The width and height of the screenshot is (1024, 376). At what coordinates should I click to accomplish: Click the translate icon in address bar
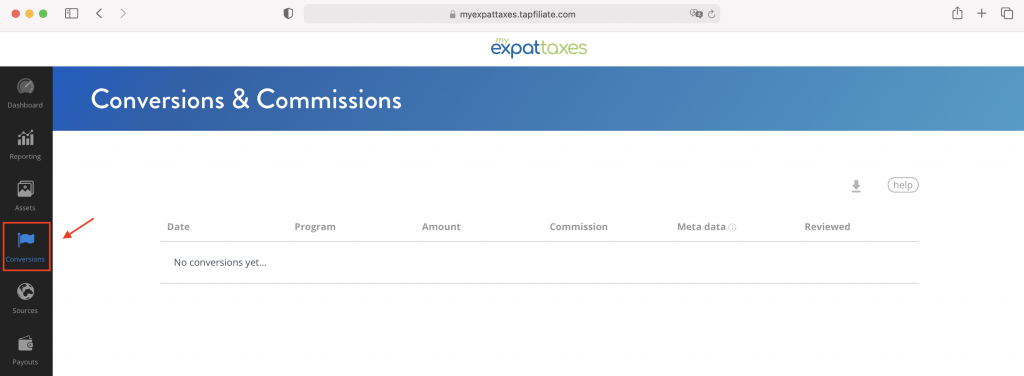coord(696,14)
